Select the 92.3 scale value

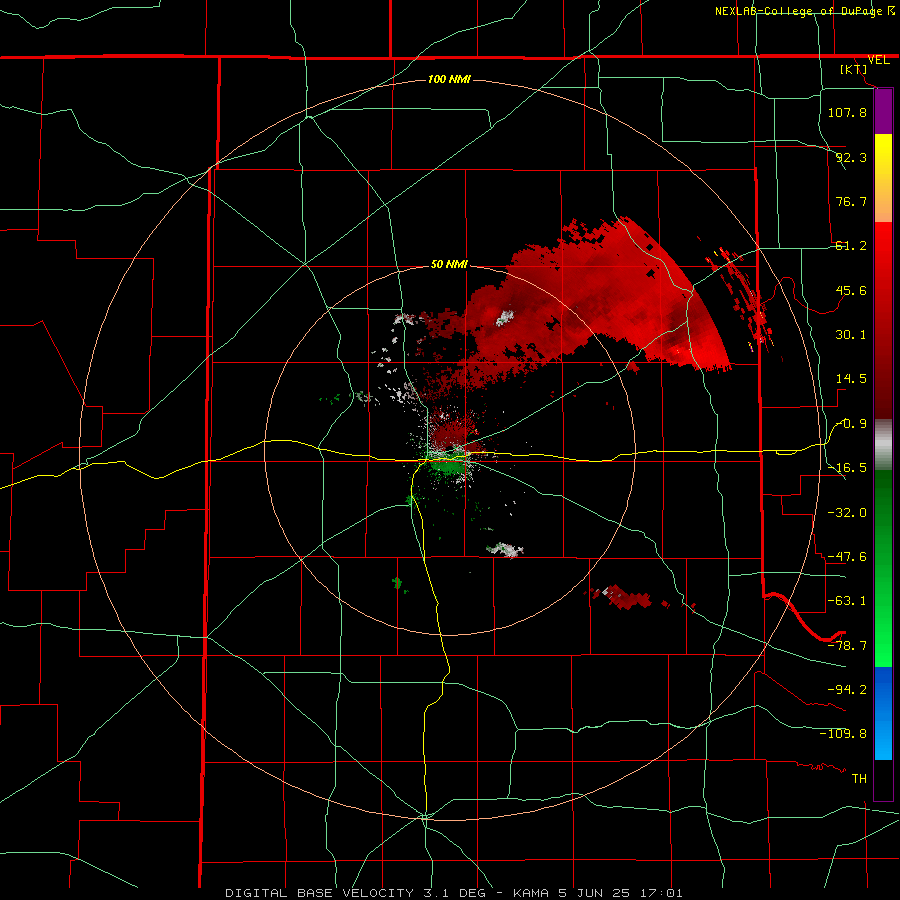851,157
